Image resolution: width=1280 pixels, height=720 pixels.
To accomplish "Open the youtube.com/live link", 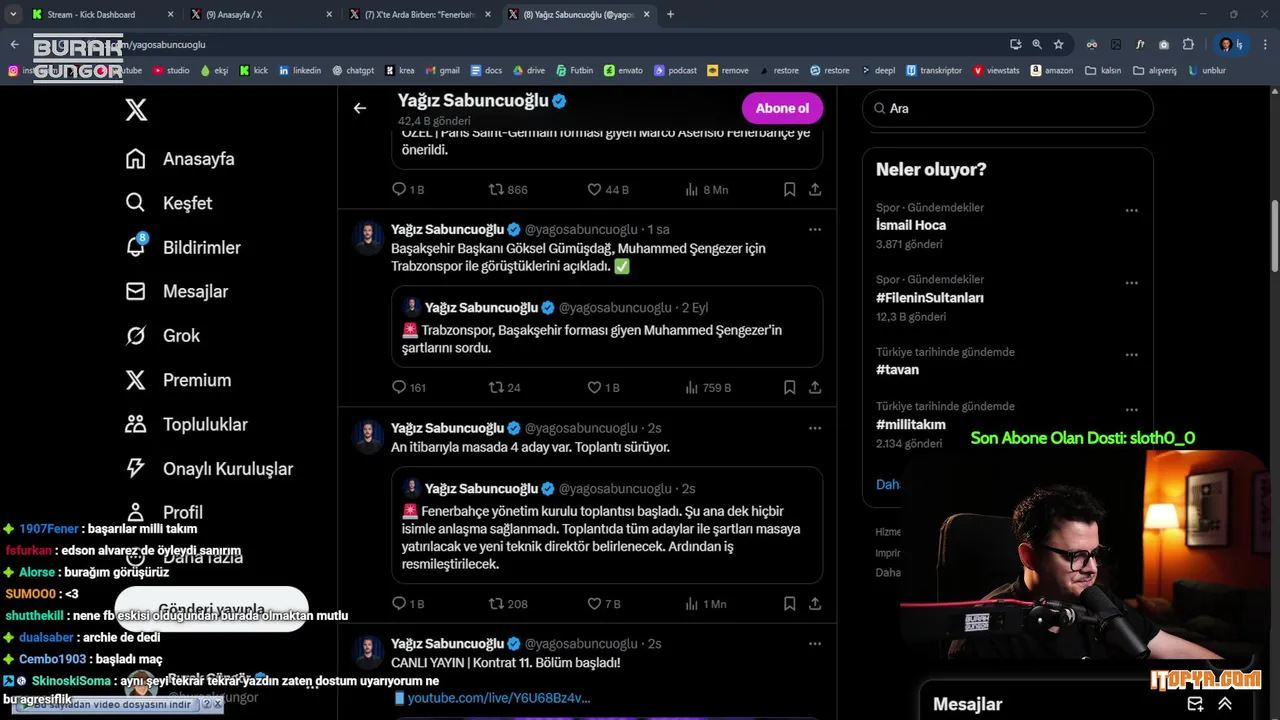I will click(x=499, y=698).
